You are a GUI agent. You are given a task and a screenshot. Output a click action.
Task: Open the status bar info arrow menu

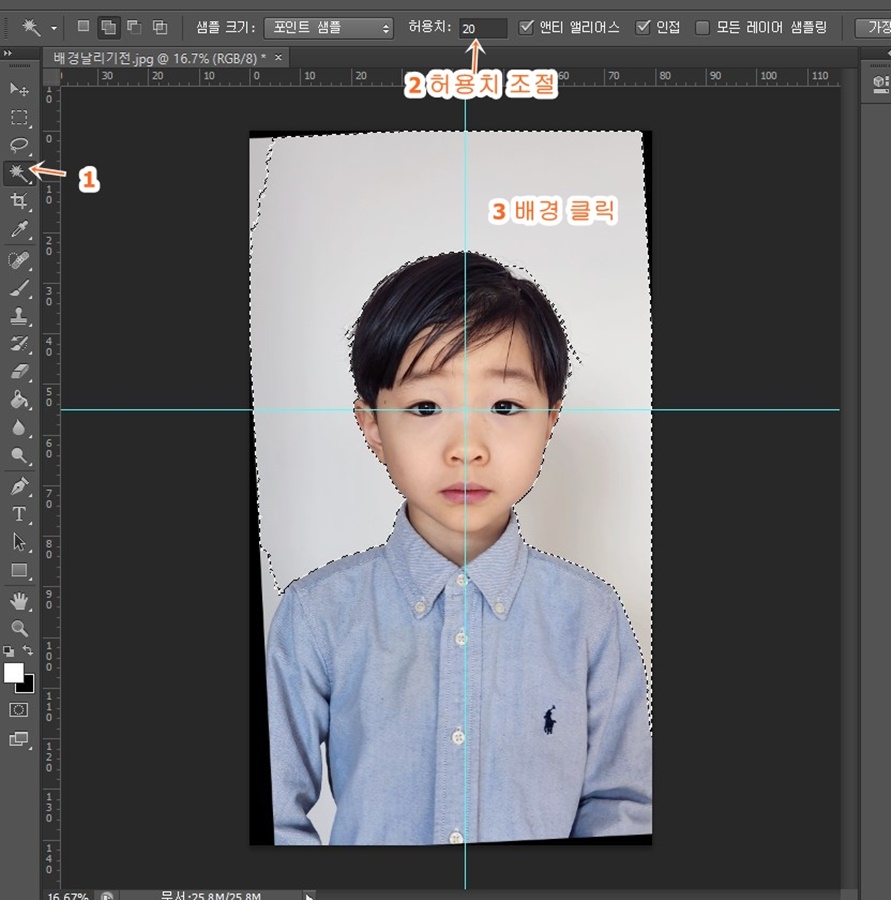[x=309, y=895]
